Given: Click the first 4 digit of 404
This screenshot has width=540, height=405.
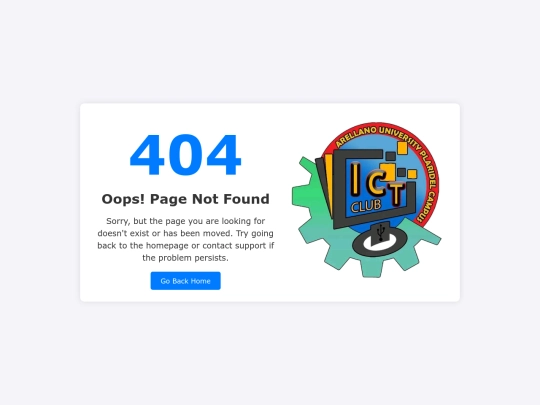Looking at the screenshot, I should pyautogui.click(x=146, y=155).
